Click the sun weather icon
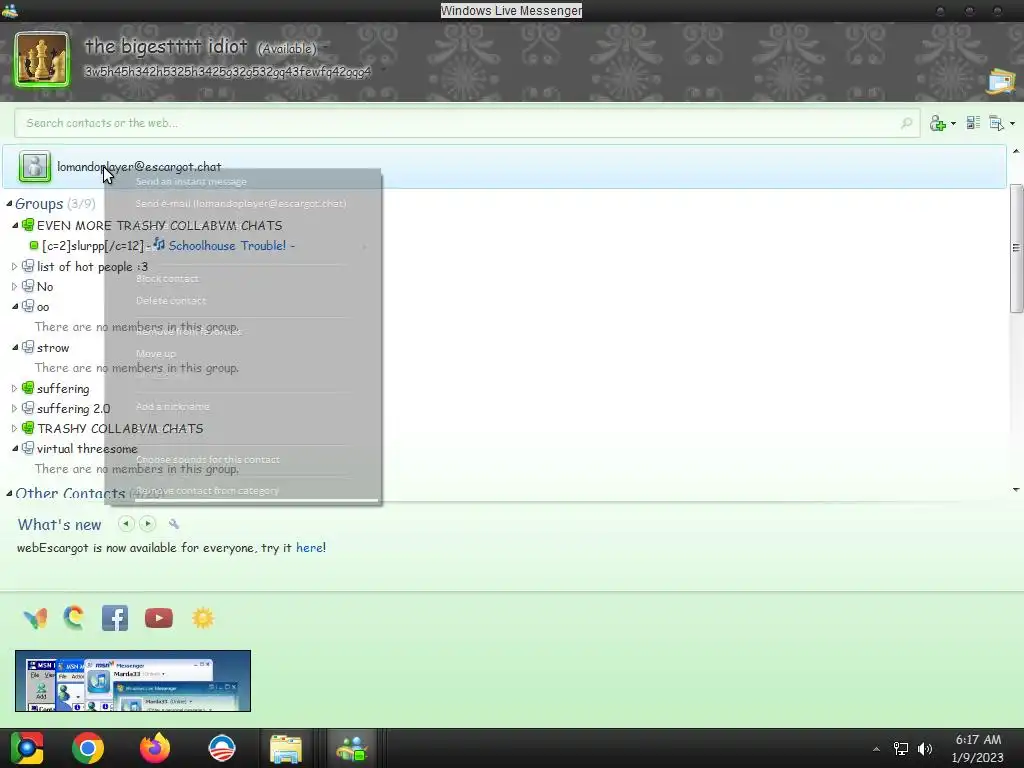Image resolution: width=1024 pixels, height=768 pixels. [203, 618]
